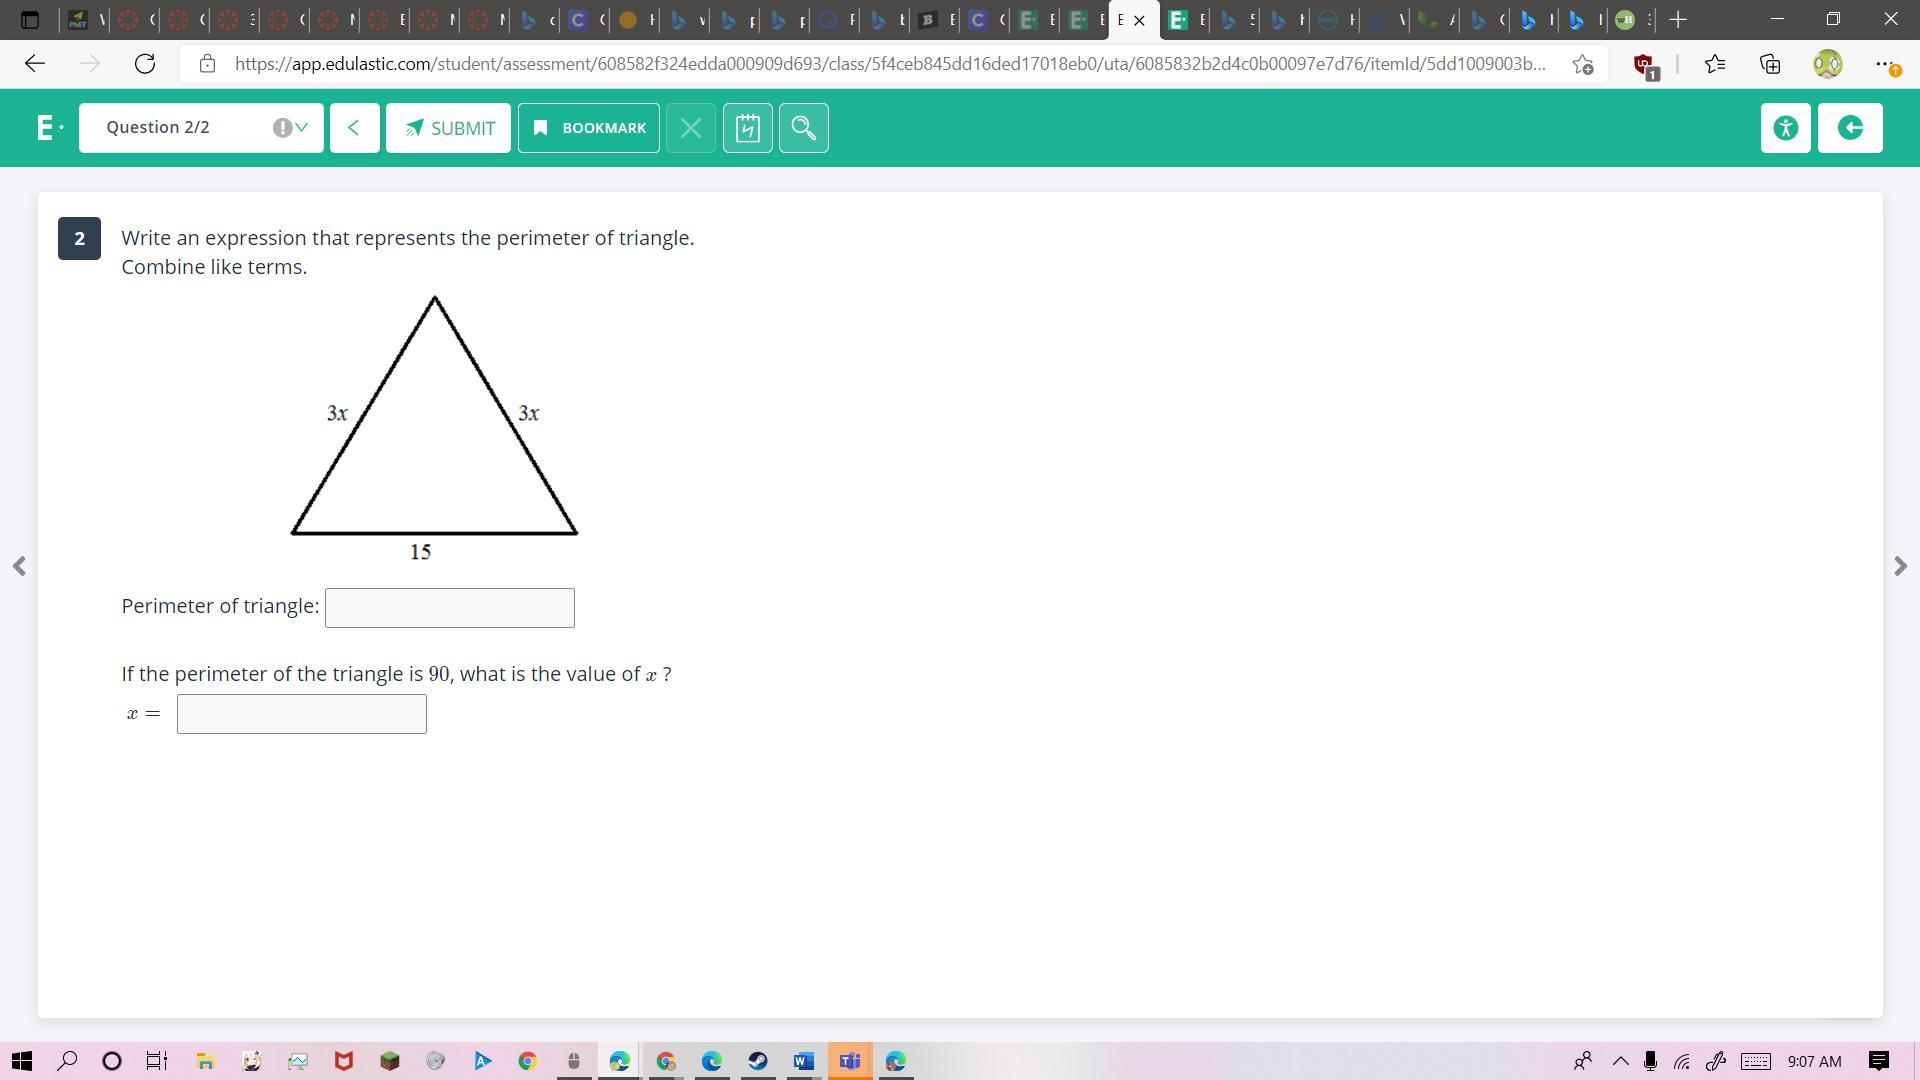Image resolution: width=1920 pixels, height=1080 pixels.
Task: Open Microsoft Word from taskbar
Action: click(803, 1061)
